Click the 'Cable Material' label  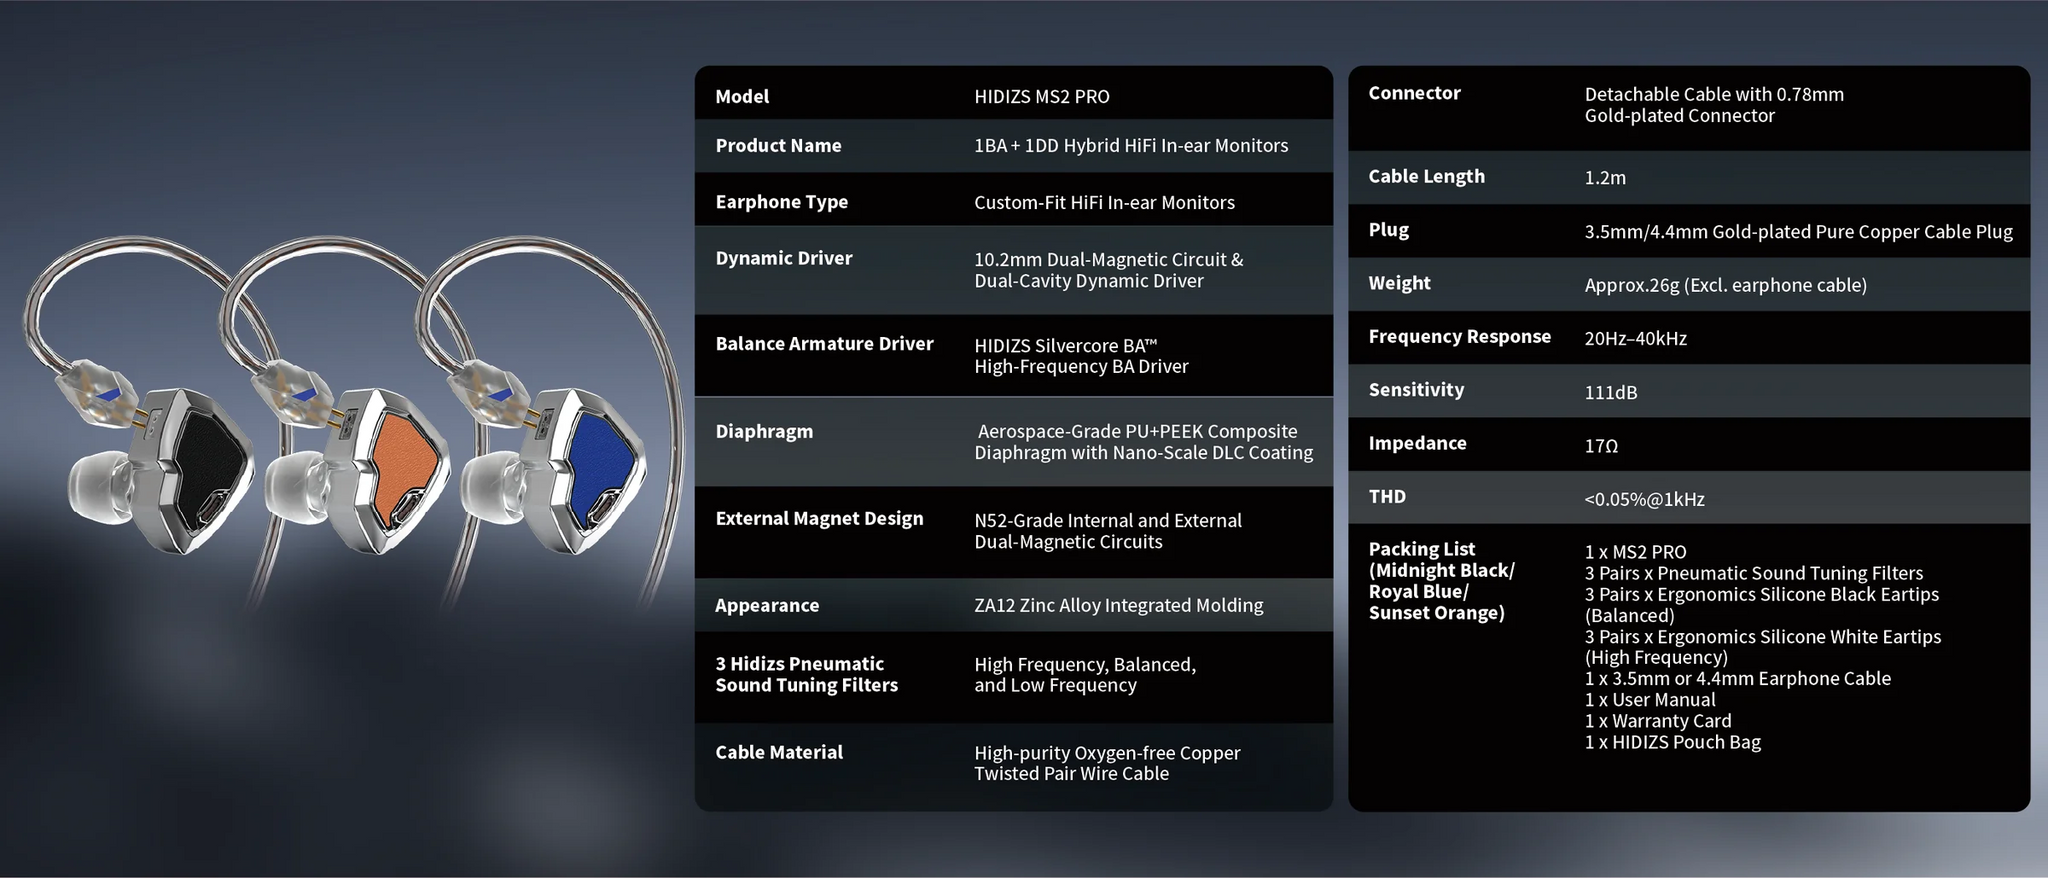(778, 753)
